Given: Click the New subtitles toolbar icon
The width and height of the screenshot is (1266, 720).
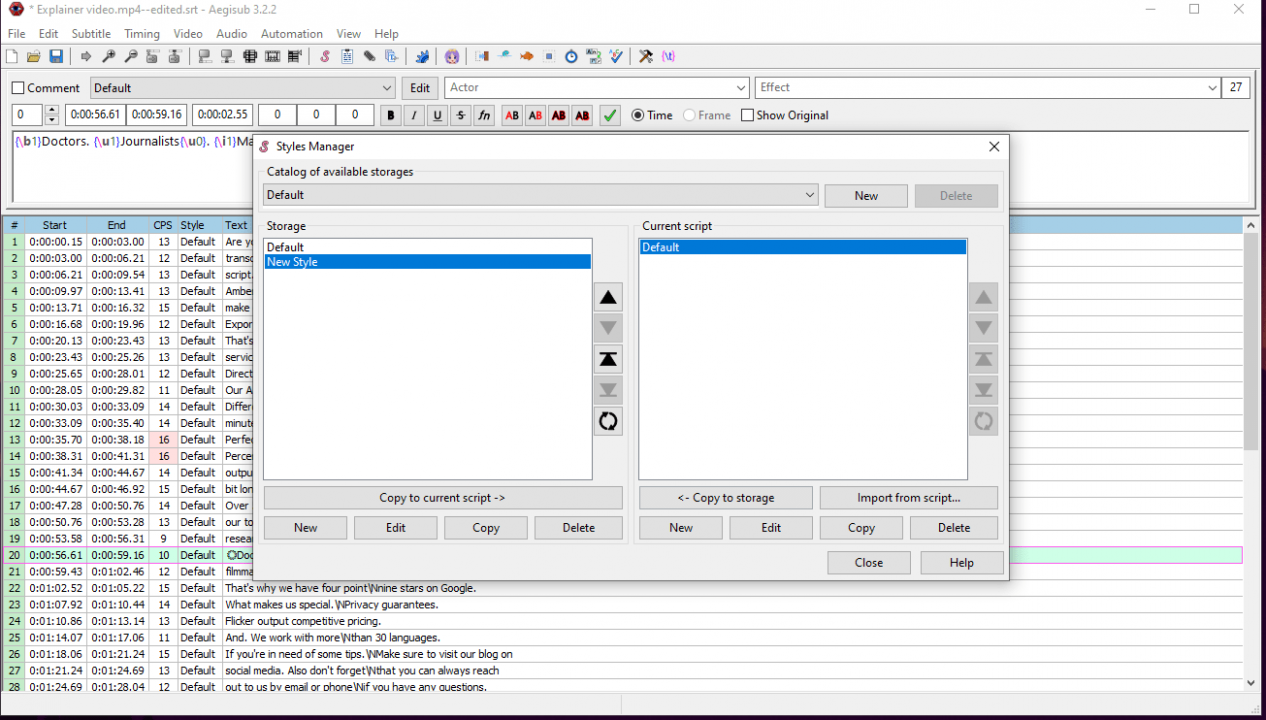Looking at the screenshot, I should tap(12, 57).
